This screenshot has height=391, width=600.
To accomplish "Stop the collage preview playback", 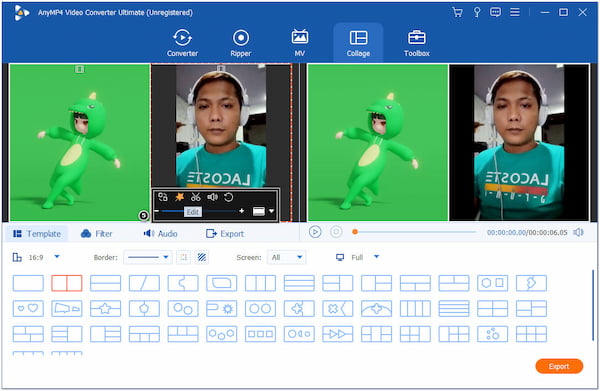I will coord(336,232).
